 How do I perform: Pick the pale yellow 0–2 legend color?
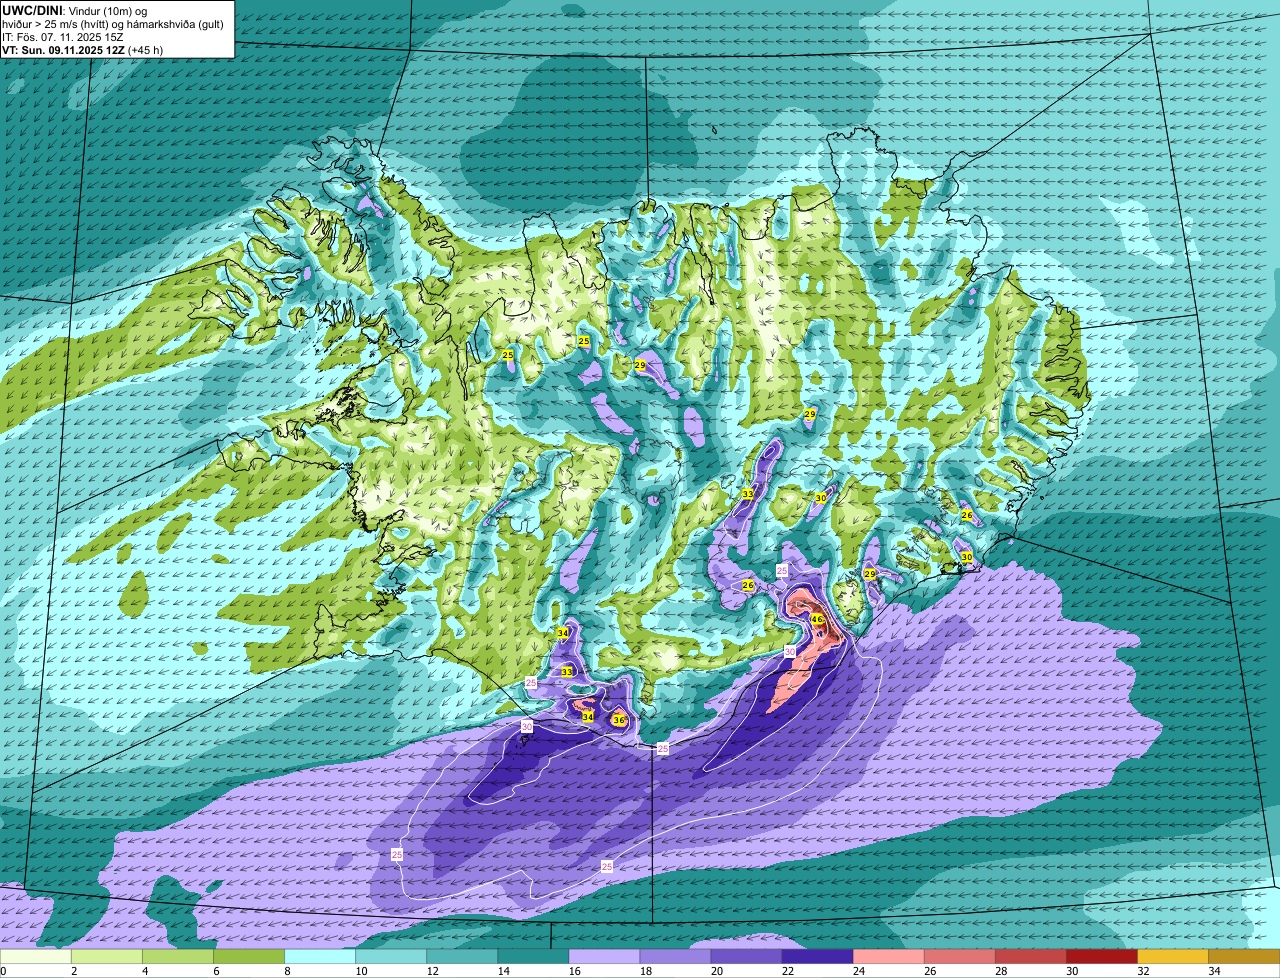pos(36,956)
